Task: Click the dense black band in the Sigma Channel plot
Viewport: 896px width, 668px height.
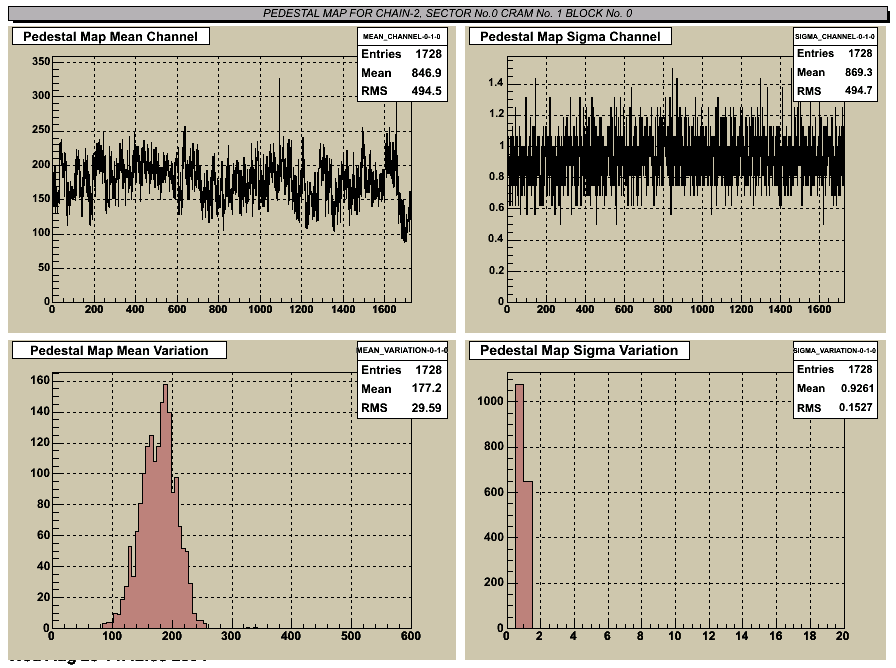Action: [x=675, y=160]
